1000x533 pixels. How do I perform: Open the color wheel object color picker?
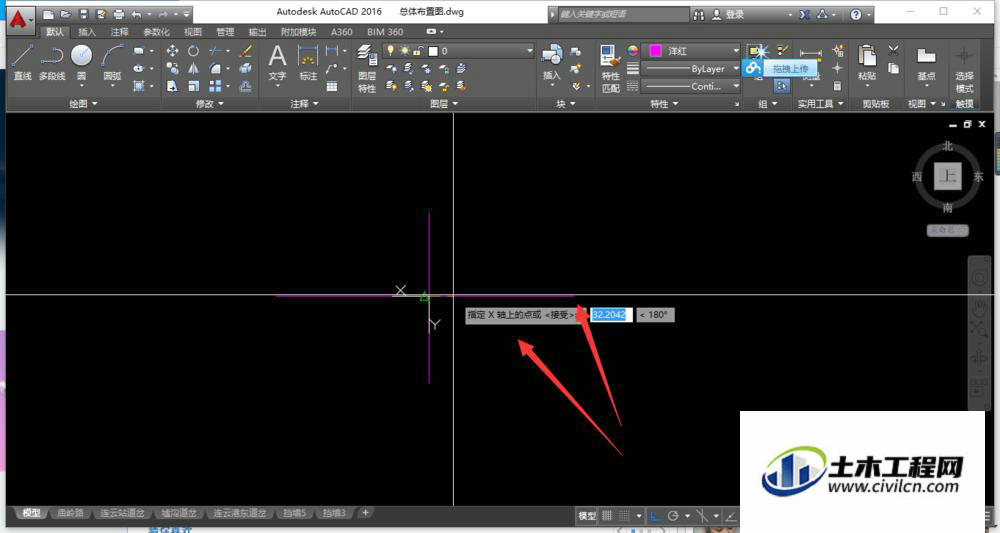click(x=632, y=50)
